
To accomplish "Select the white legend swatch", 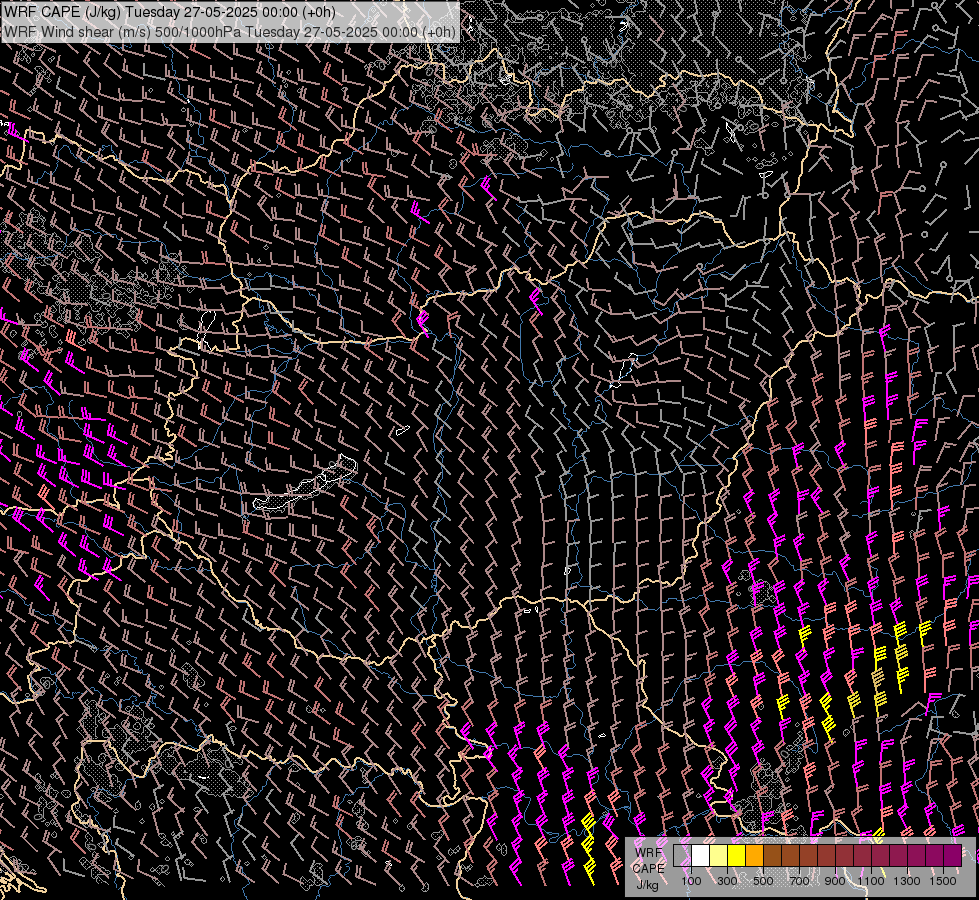I will click(701, 855).
